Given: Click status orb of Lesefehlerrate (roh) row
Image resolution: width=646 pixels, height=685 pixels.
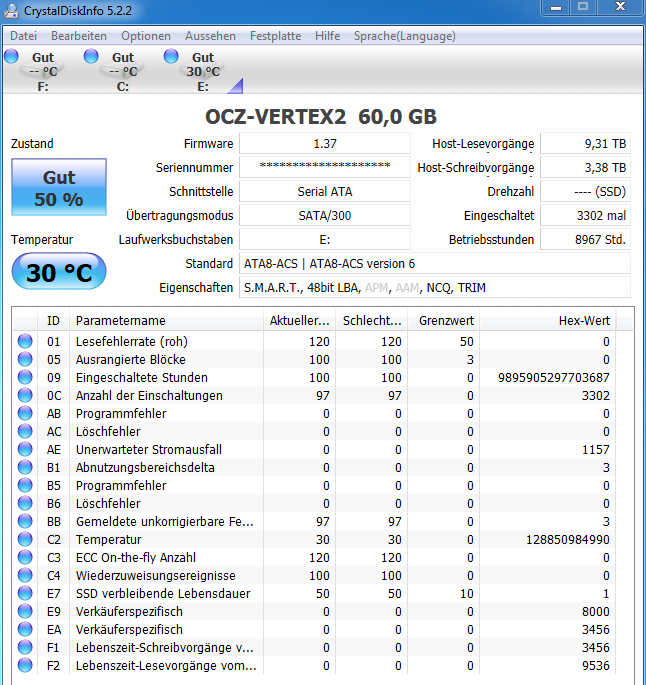Looking at the screenshot, I should pos(25,341).
